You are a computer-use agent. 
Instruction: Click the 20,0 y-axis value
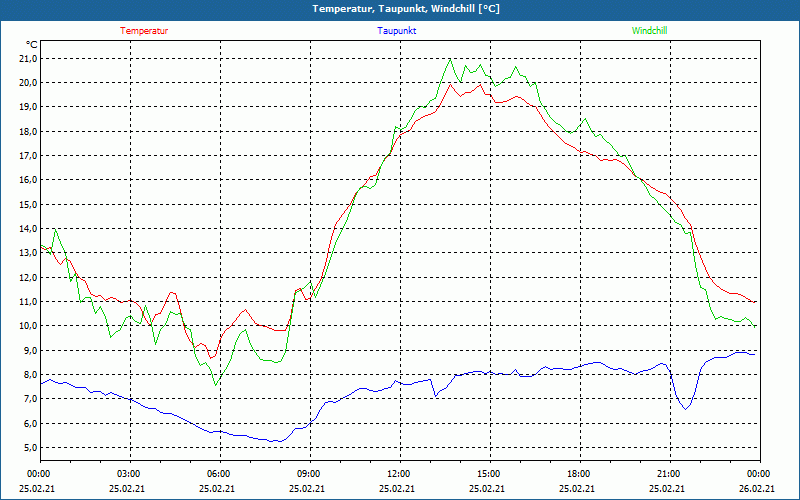click(x=29, y=83)
